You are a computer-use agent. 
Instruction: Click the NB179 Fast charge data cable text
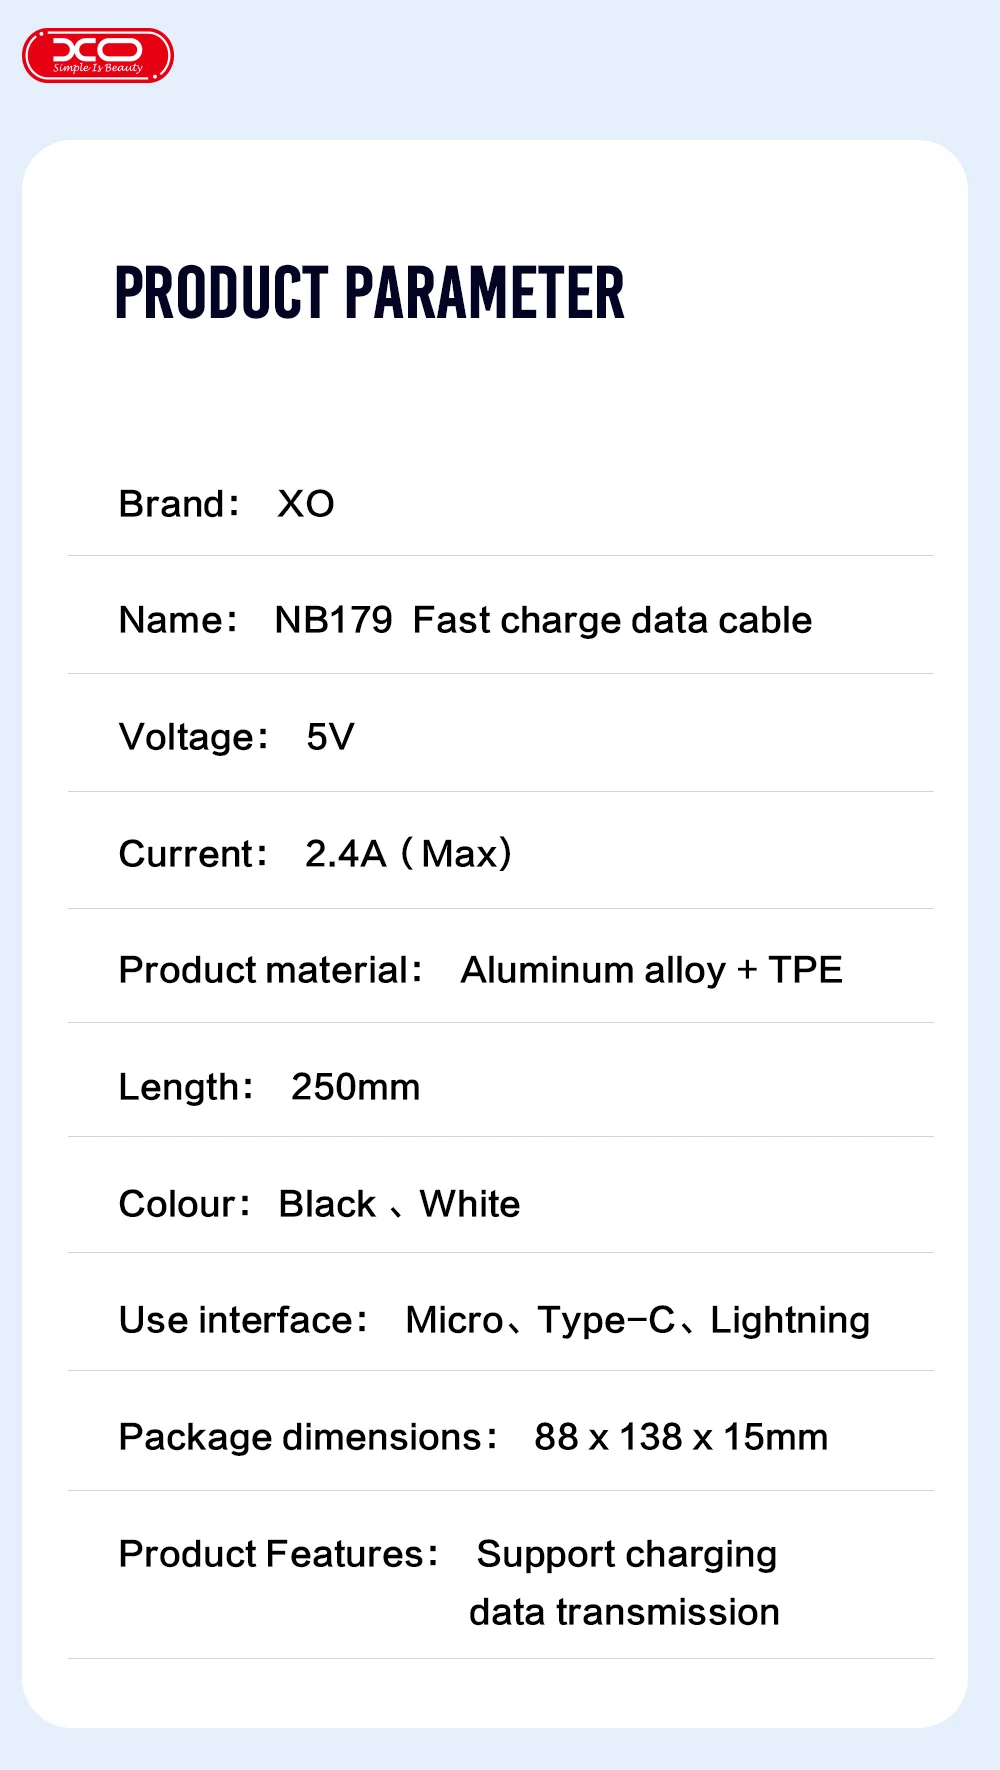coord(543,620)
